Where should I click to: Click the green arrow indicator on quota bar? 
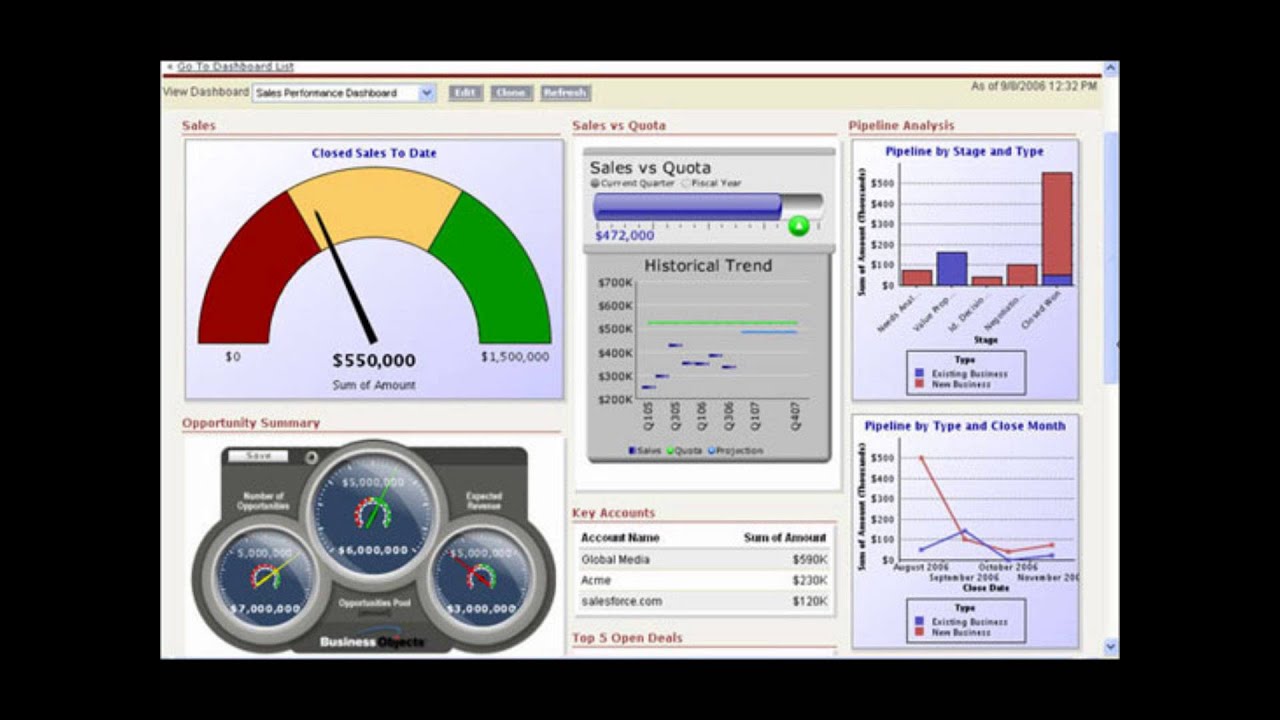[798, 225]
